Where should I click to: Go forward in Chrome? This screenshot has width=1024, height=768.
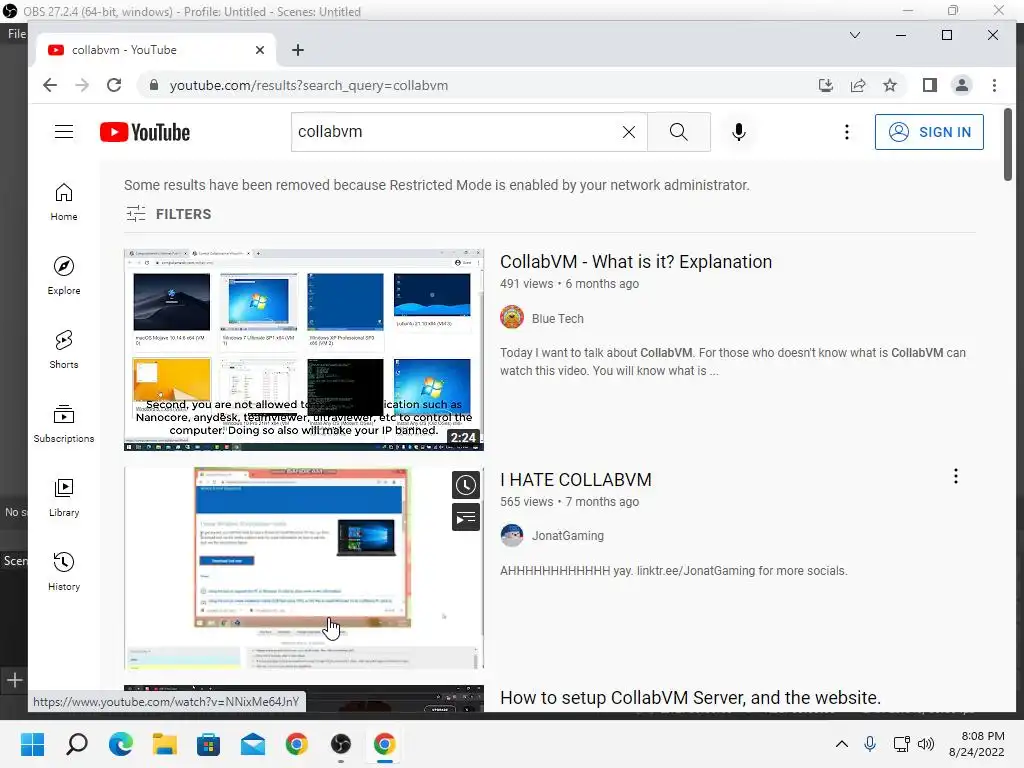pyautogui.click(x=82, y=86)
